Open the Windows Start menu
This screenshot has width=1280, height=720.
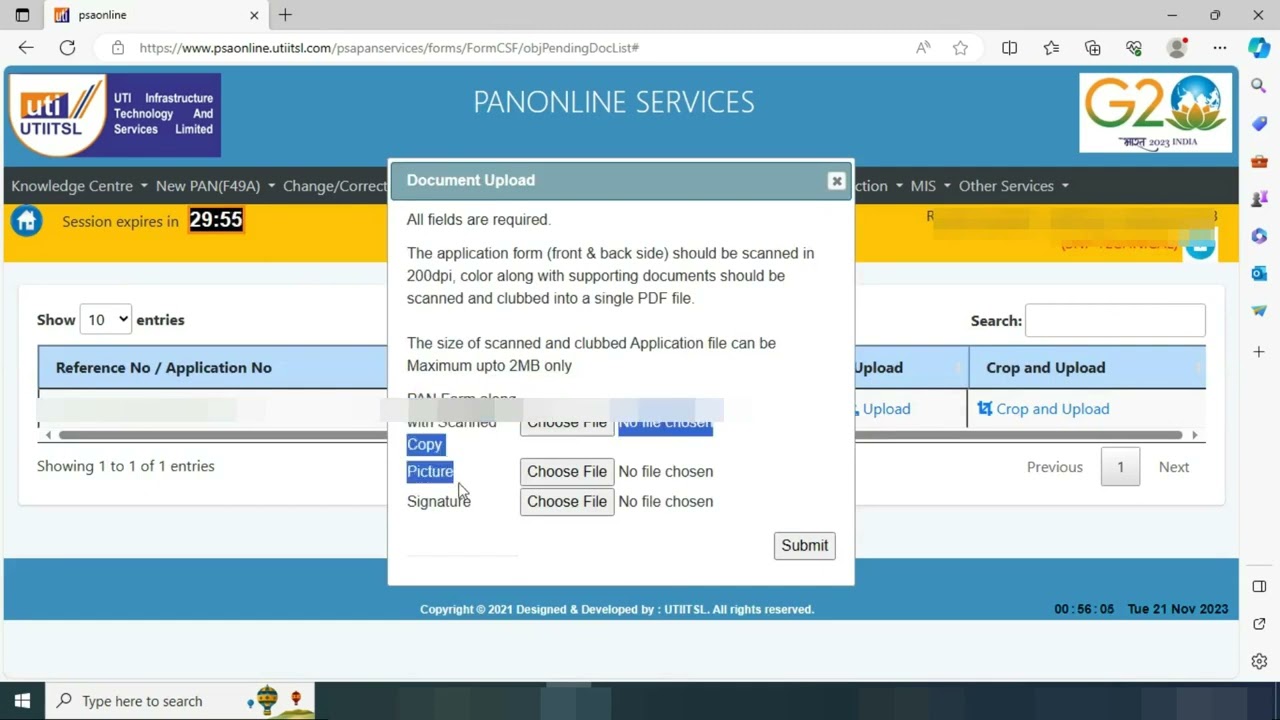coord(22,701)
